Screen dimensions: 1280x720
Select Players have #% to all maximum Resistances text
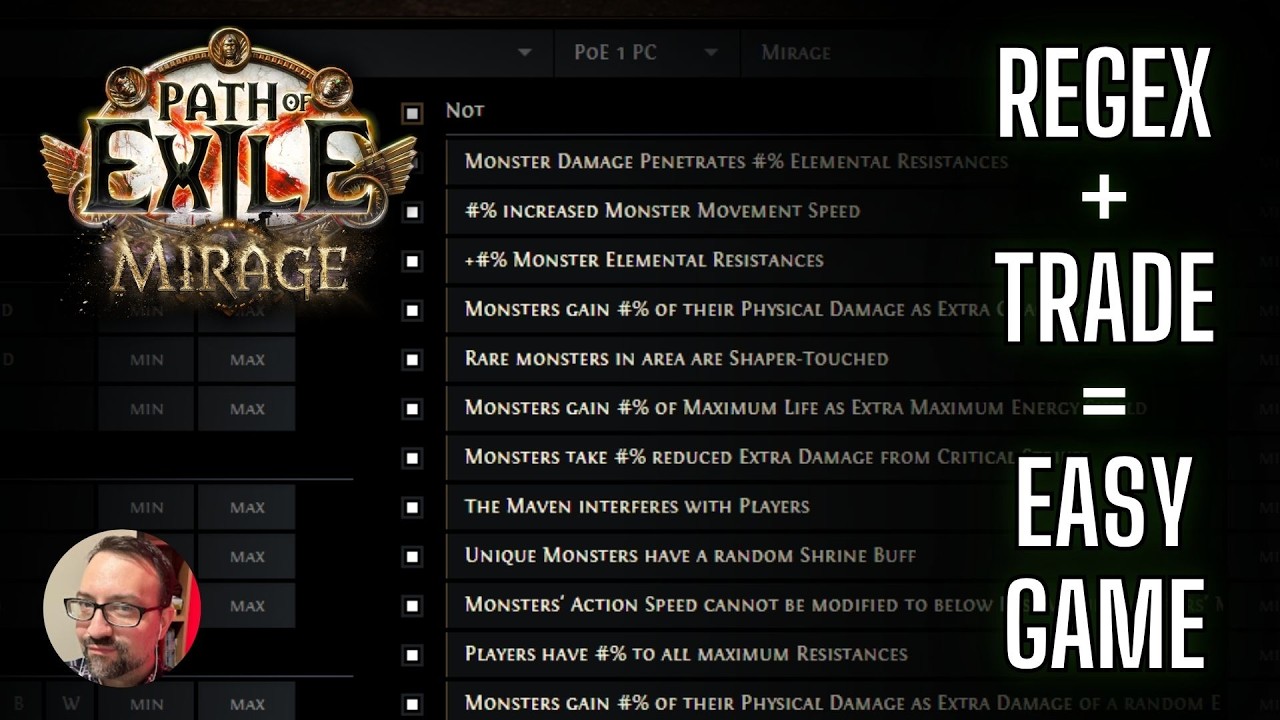686,654
